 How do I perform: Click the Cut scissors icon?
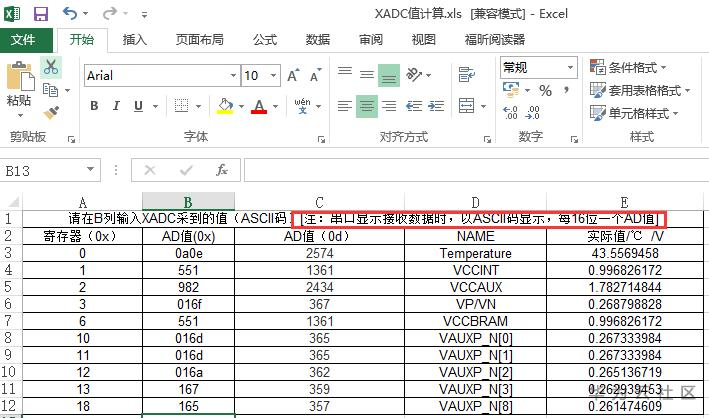51,67
